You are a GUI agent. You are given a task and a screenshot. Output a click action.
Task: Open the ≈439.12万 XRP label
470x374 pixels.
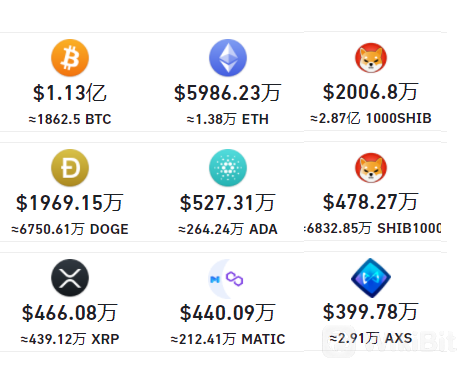70,339
